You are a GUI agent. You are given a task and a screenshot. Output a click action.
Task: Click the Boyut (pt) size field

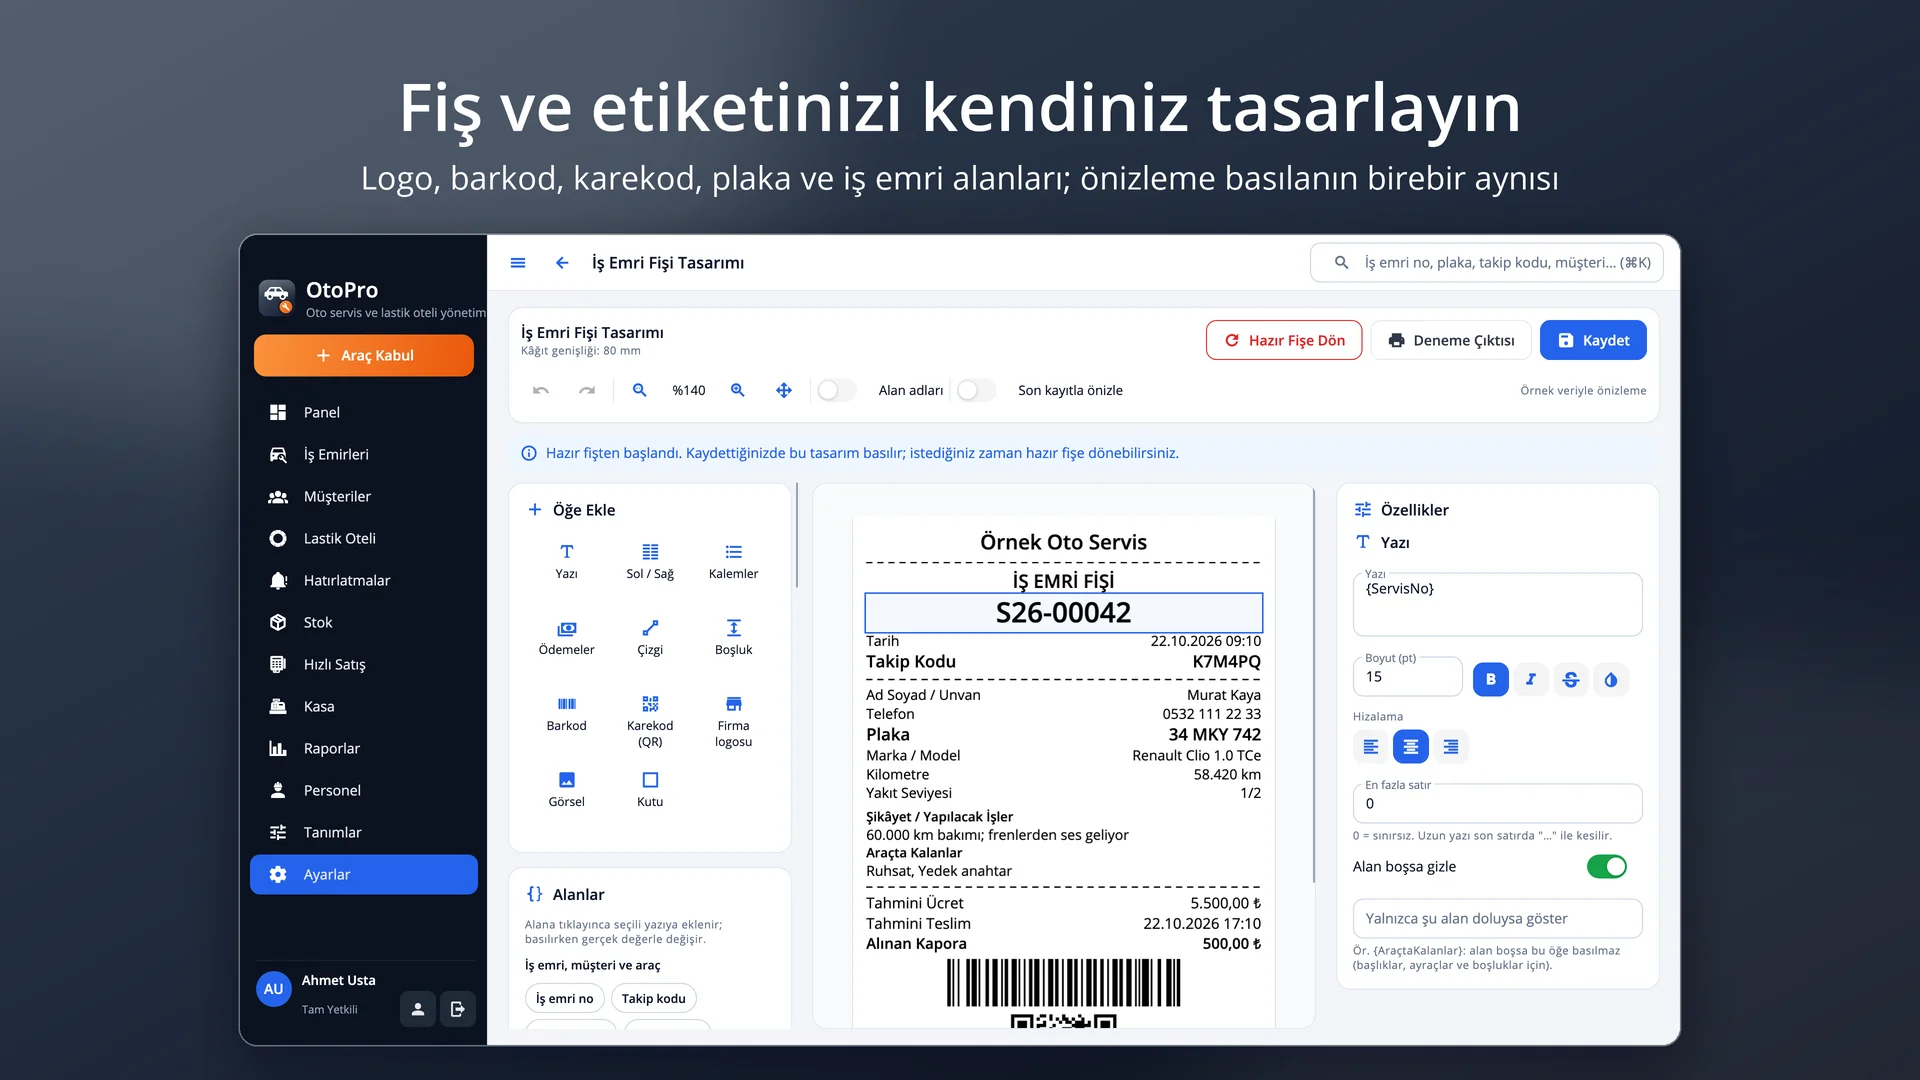point(1407,677)
